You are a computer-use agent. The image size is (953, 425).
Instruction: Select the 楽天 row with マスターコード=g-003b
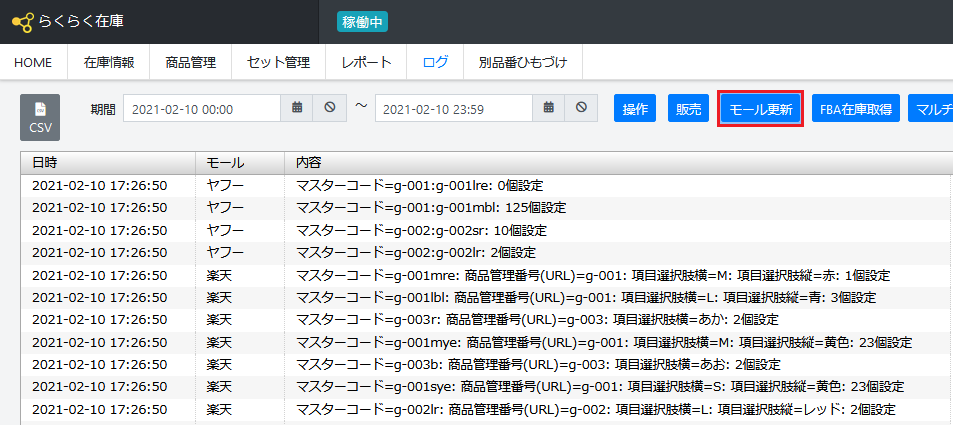click(486, 365)
